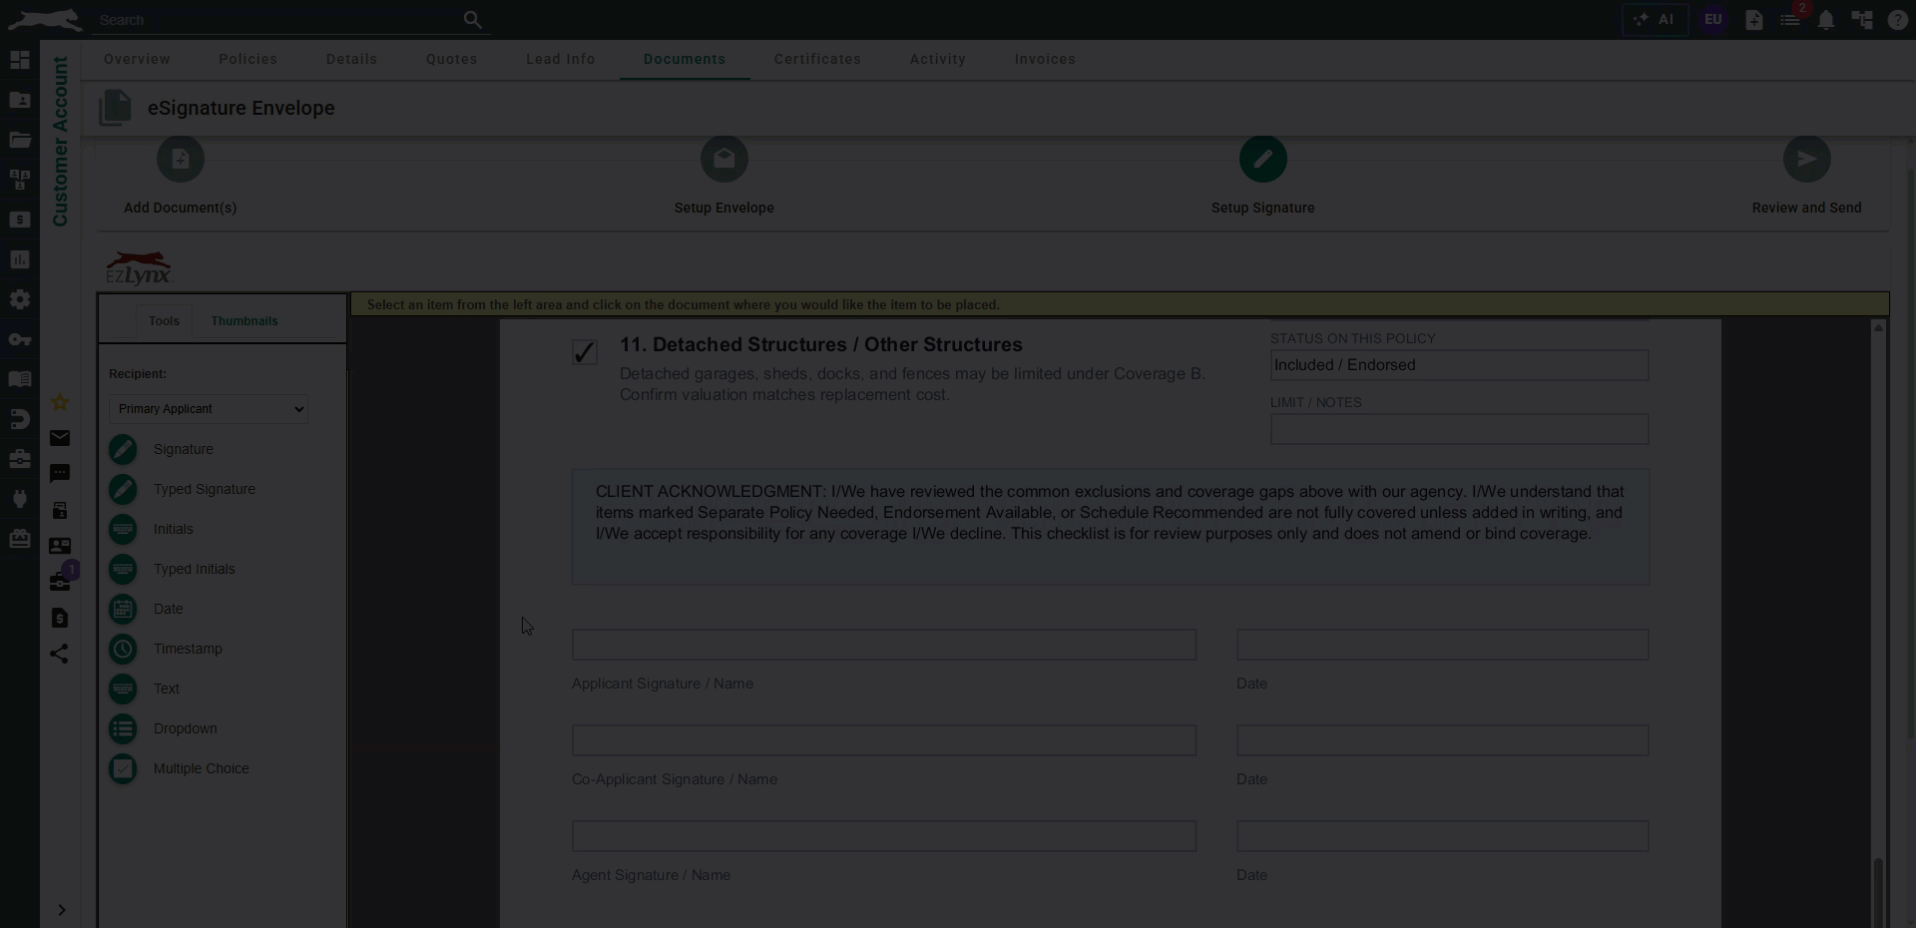Select the Timestamp tool icon
The height and width of the screenshot is (928, 1916).
coord(123,649)
